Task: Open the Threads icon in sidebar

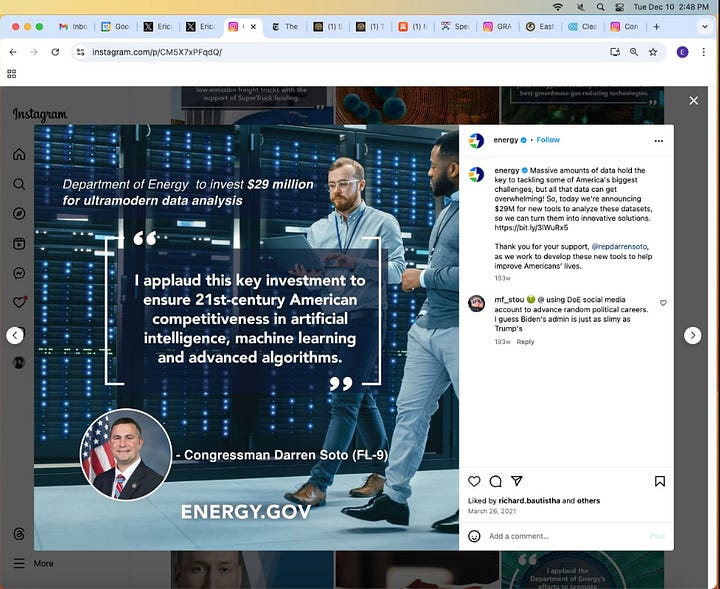Action: (x=19, y=534)
